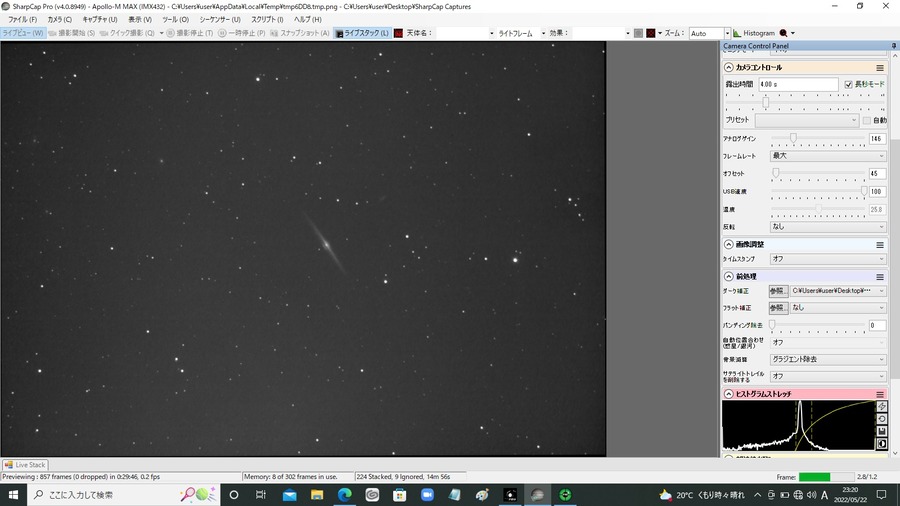
Task: Click the red icon beside Live Stack
Action: click(x=398, y=33)
